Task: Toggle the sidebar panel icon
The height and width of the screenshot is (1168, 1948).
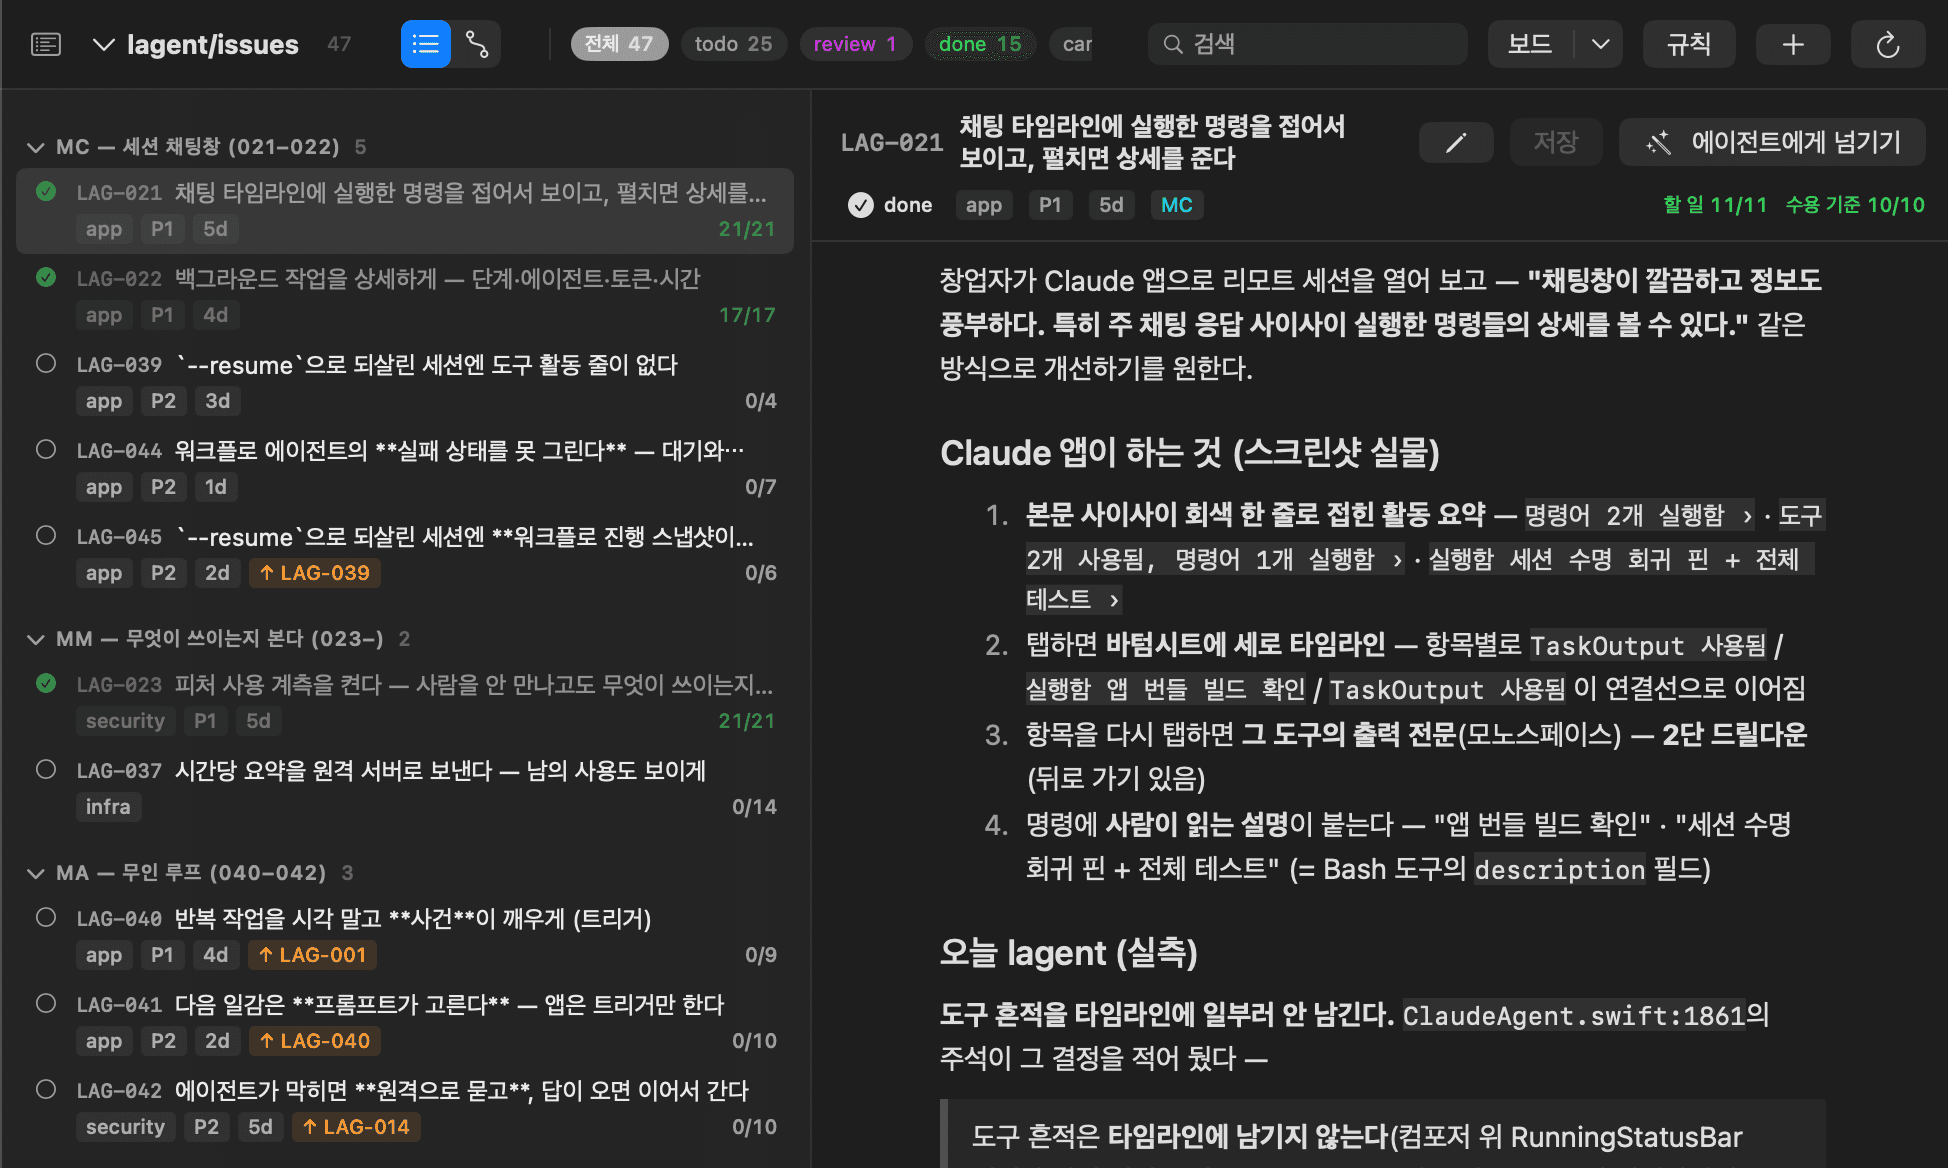Action: [x=46, y=44]
